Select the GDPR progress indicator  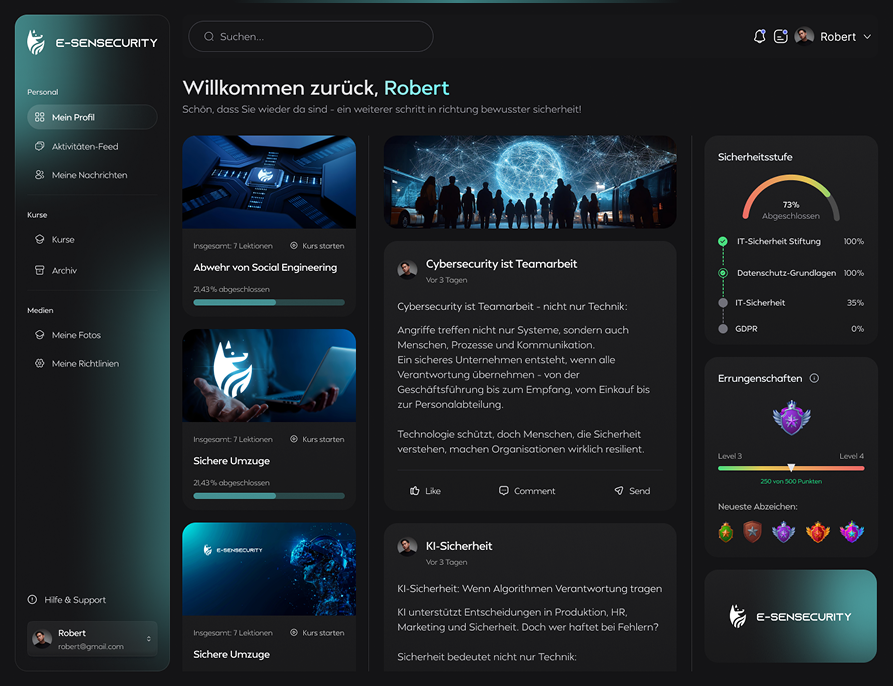(x=722, y=327)
